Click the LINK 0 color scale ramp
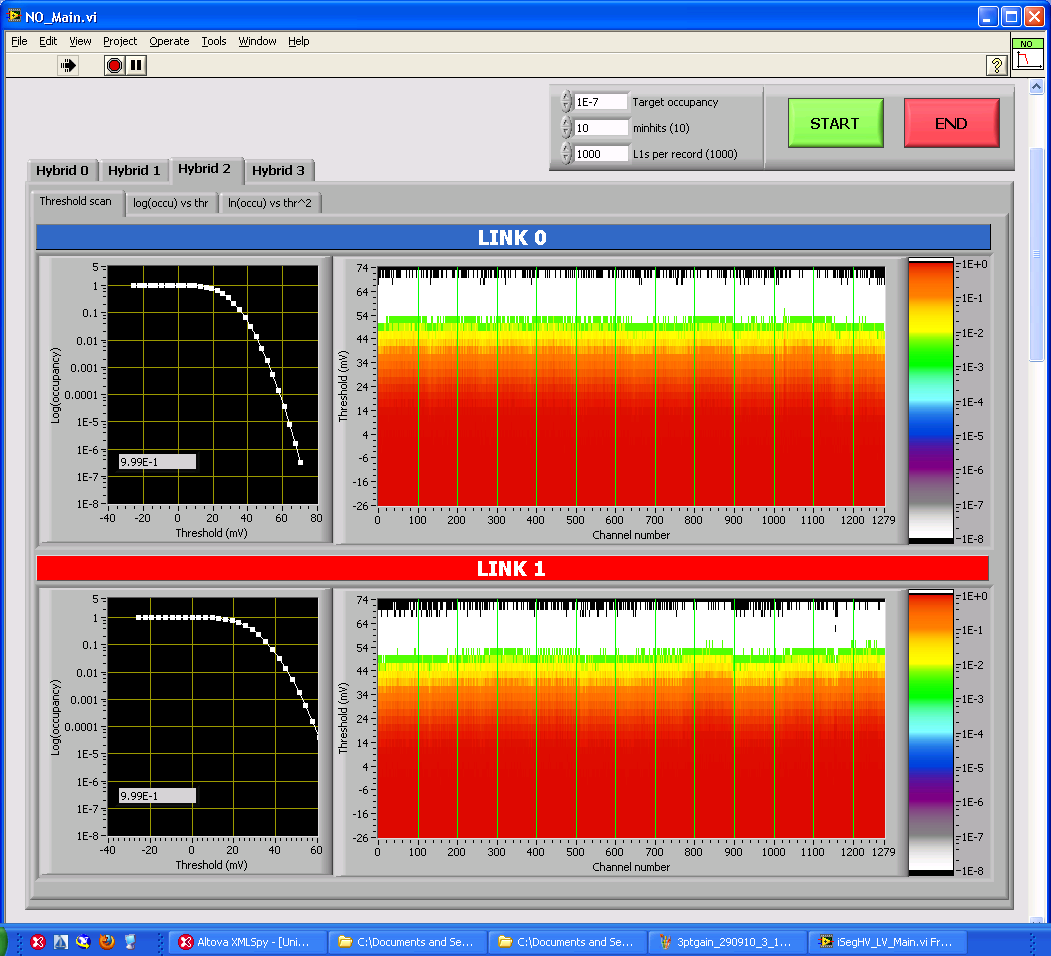 point(931,400)
